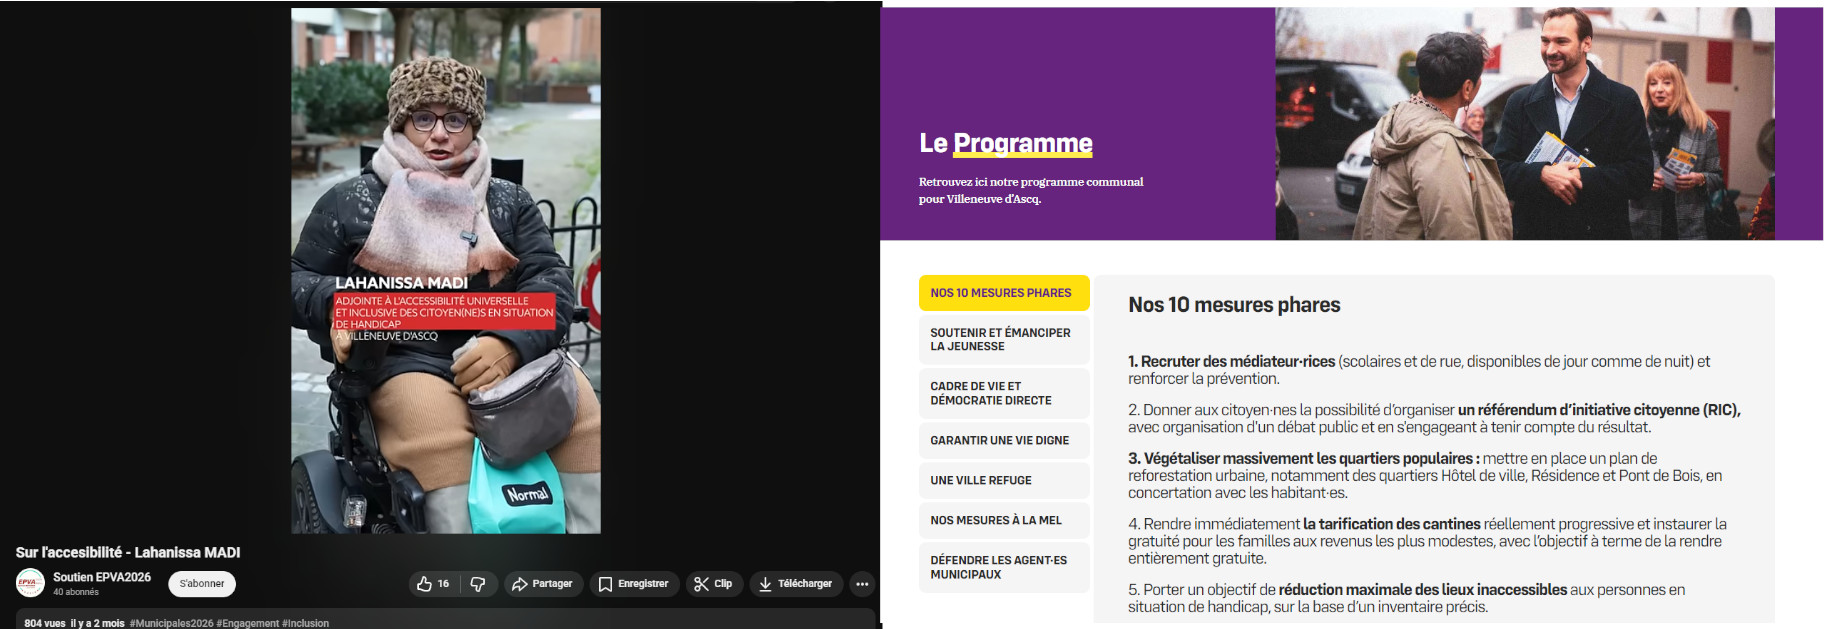Open the Soutien EPVA2026 channel name

click(x=102, y=577)
